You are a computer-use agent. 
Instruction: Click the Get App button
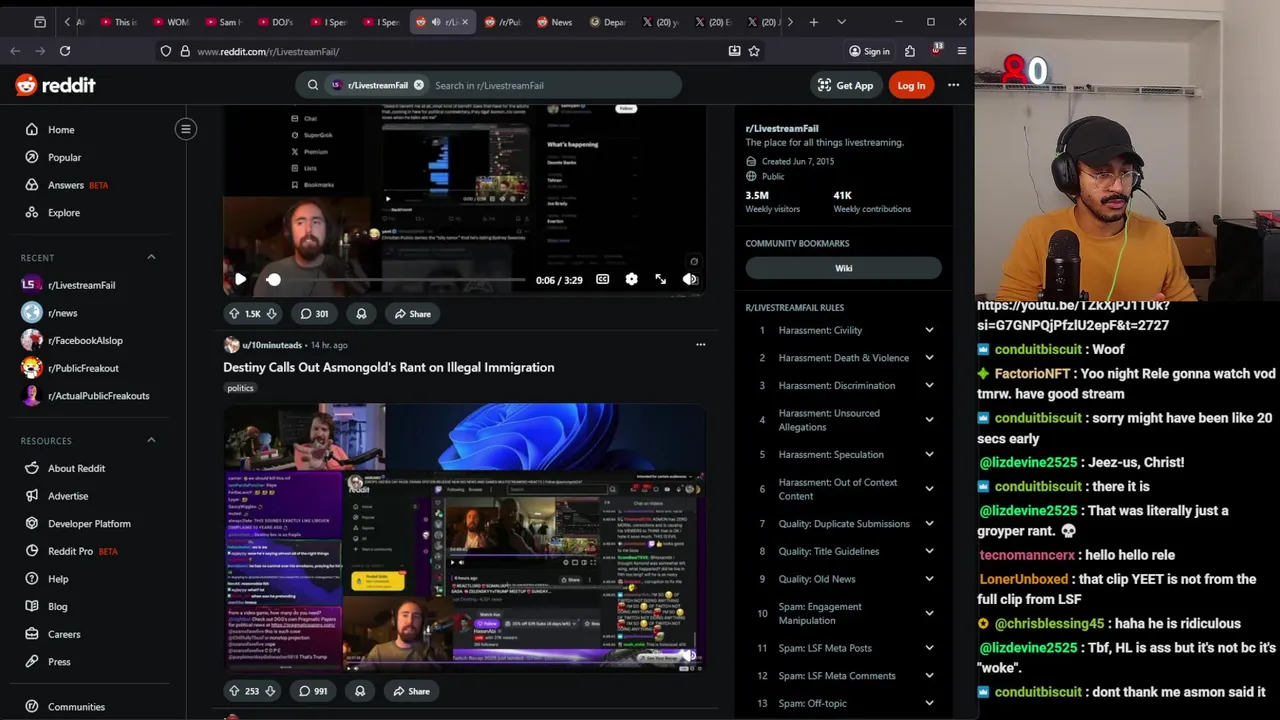(x=845, y=85)
